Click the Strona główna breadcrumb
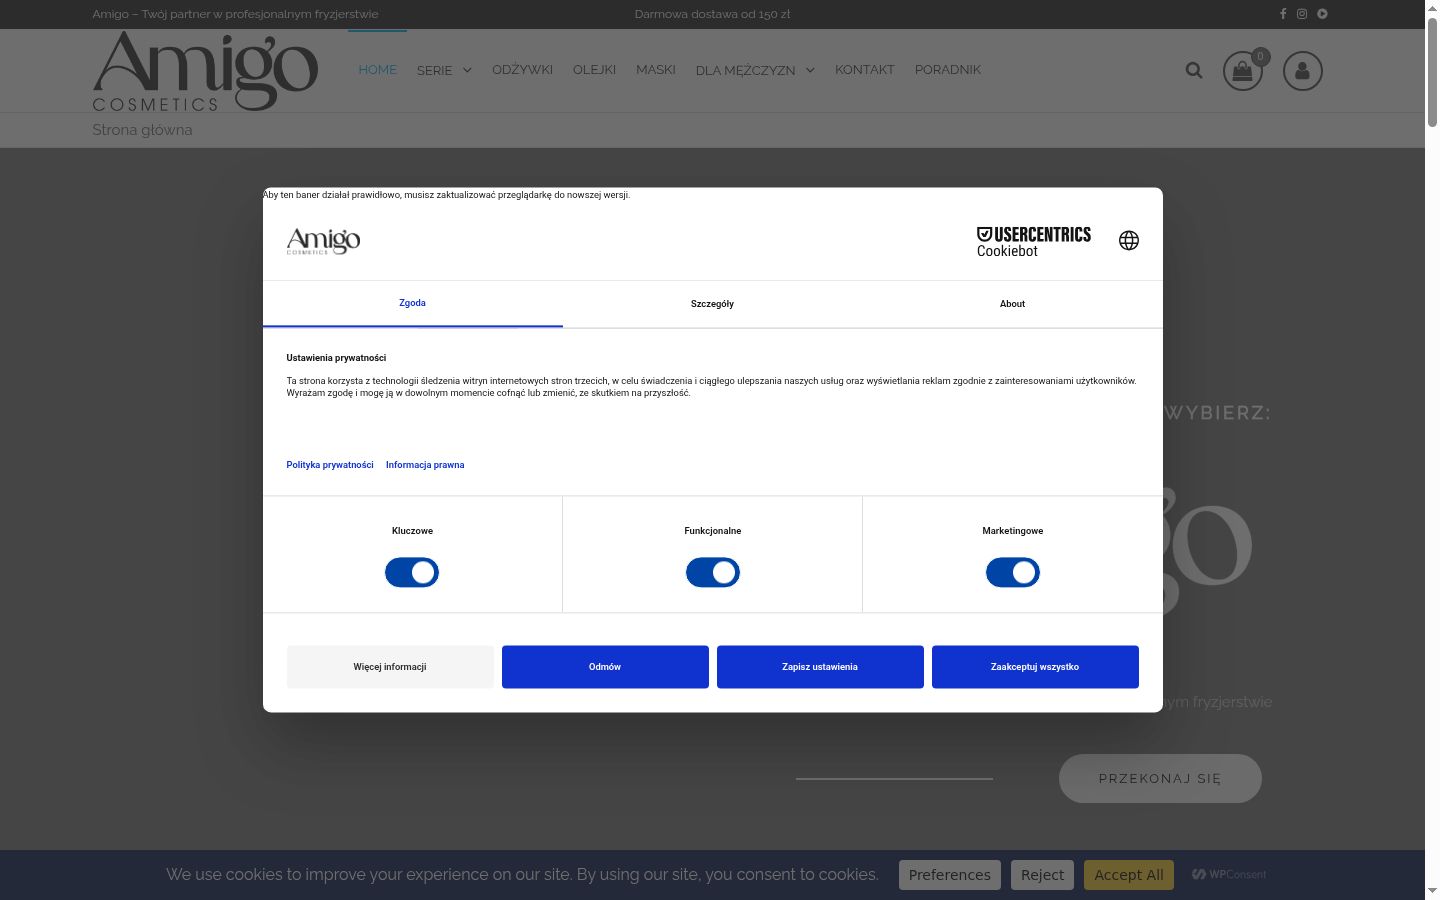1440x900 pixels. 142,130
